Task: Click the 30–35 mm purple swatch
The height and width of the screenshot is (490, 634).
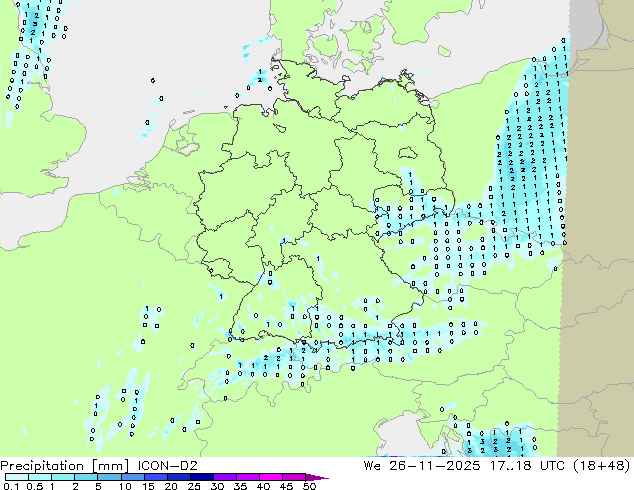Action: (x=224, y=477)
